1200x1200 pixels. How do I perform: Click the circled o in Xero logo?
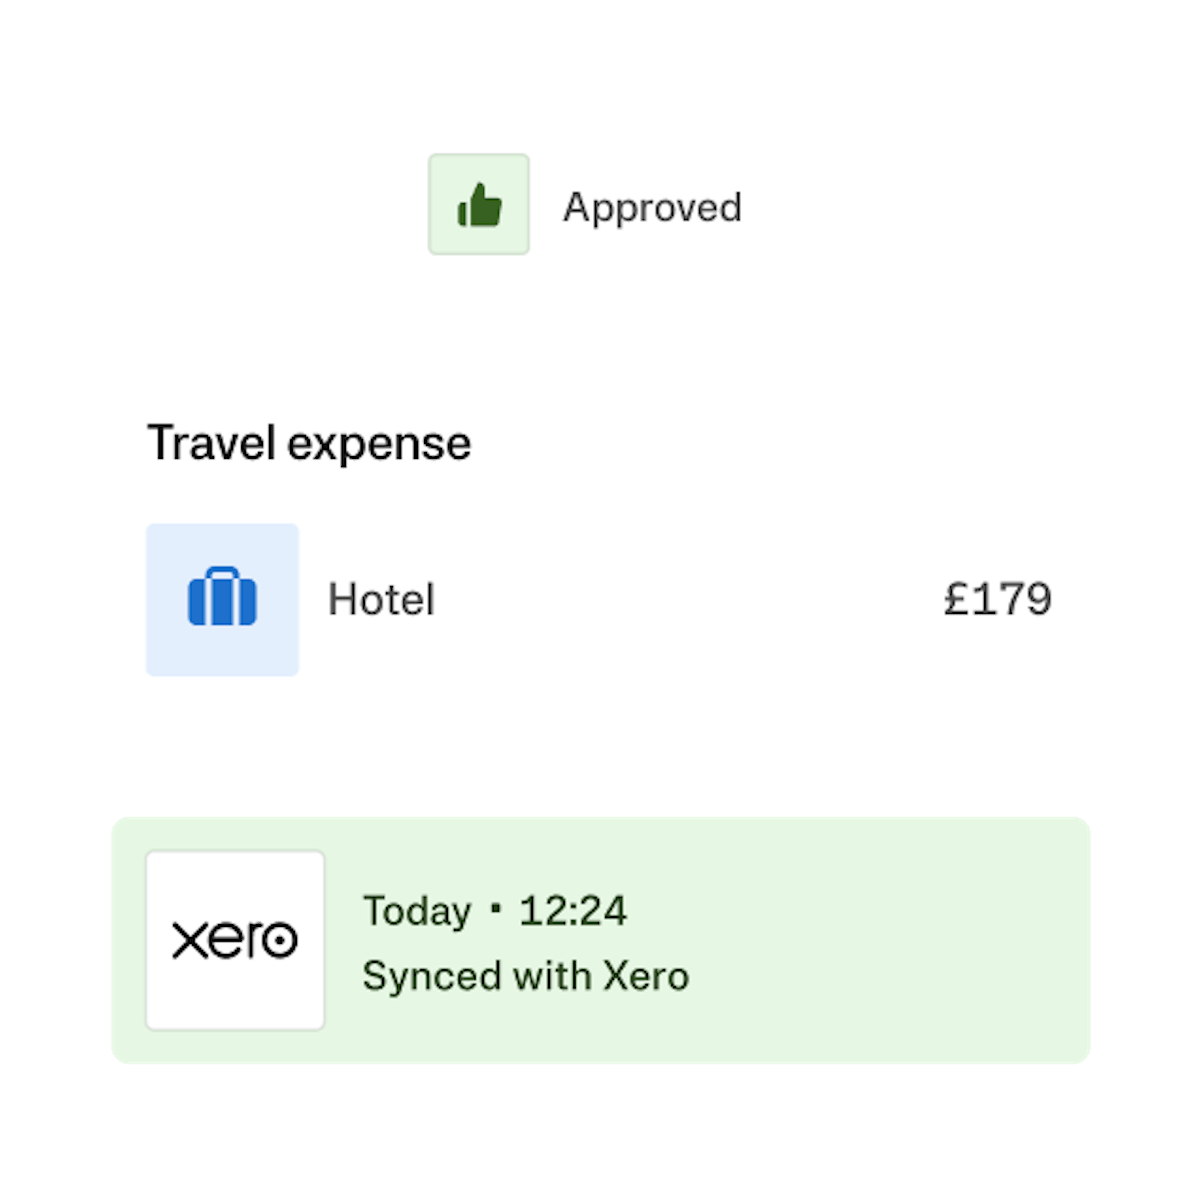coord(280,941)
